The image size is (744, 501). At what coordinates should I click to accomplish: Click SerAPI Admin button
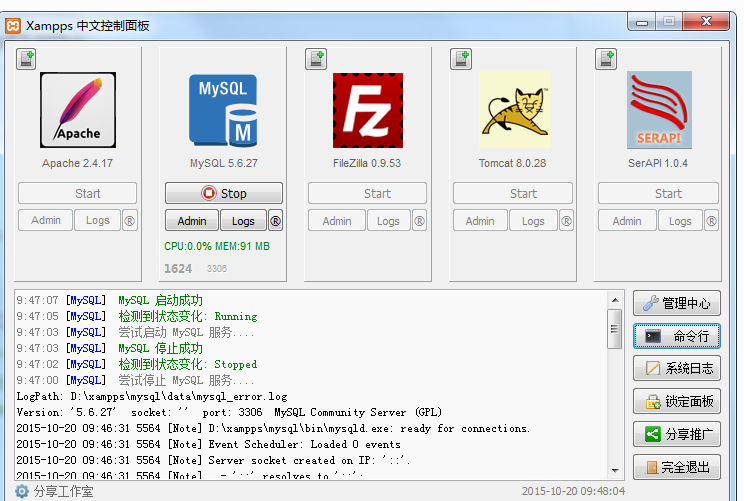pyautogui.click(x=627, y=221)
